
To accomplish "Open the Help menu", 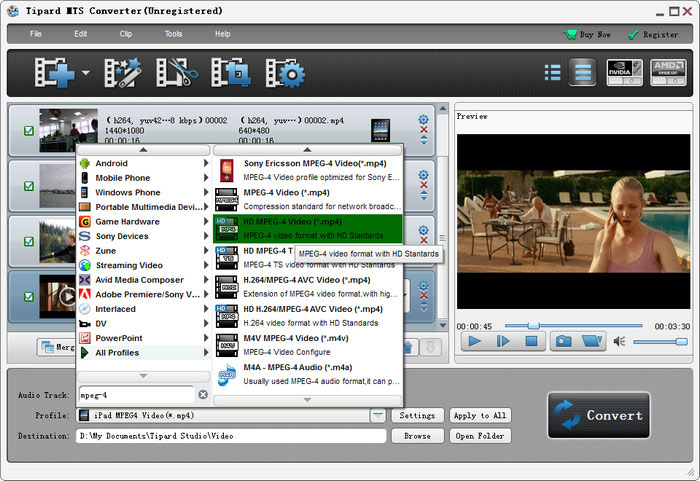I will [222, 34].
